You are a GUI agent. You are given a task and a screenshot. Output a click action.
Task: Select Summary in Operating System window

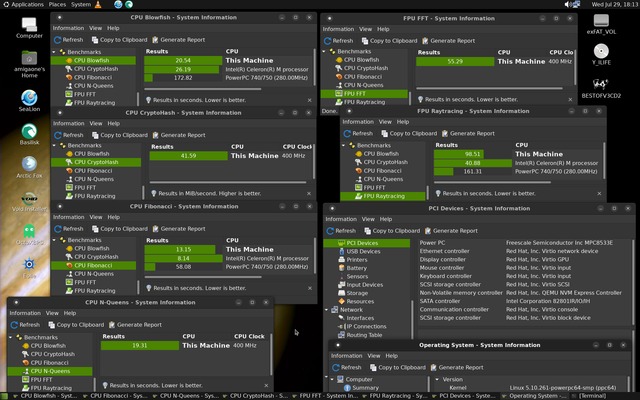pyautogui.click(x=365, y=388)
